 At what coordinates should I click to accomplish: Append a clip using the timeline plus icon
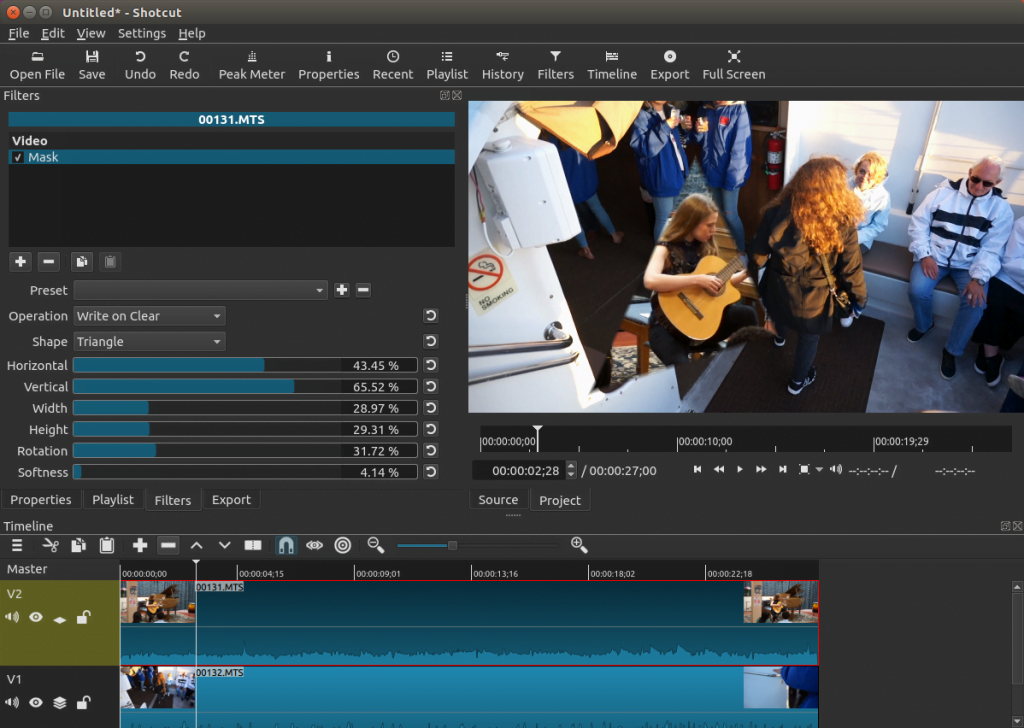(x=138, y=545)
